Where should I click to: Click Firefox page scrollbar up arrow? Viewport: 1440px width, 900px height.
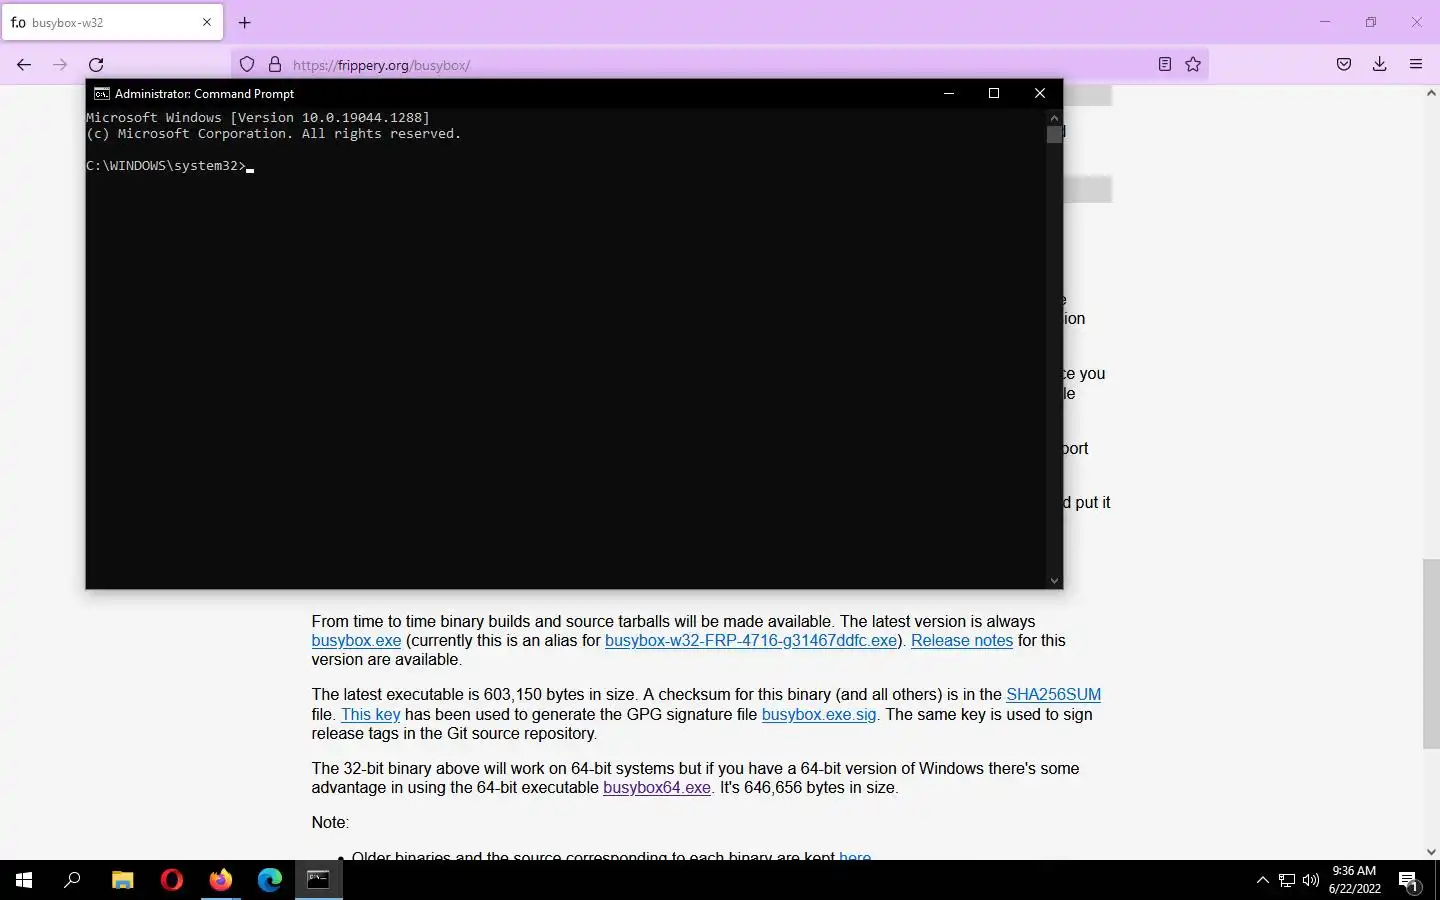(x=1431, y=93)
